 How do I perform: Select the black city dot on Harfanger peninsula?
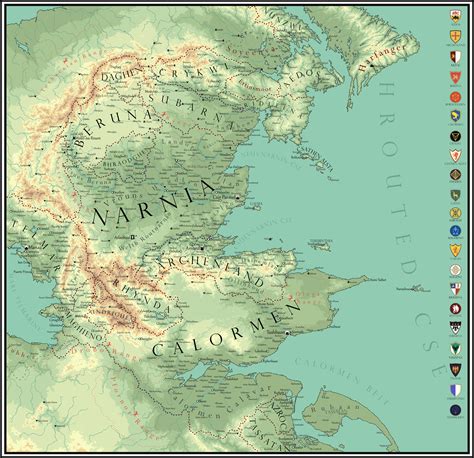[371, 66]
